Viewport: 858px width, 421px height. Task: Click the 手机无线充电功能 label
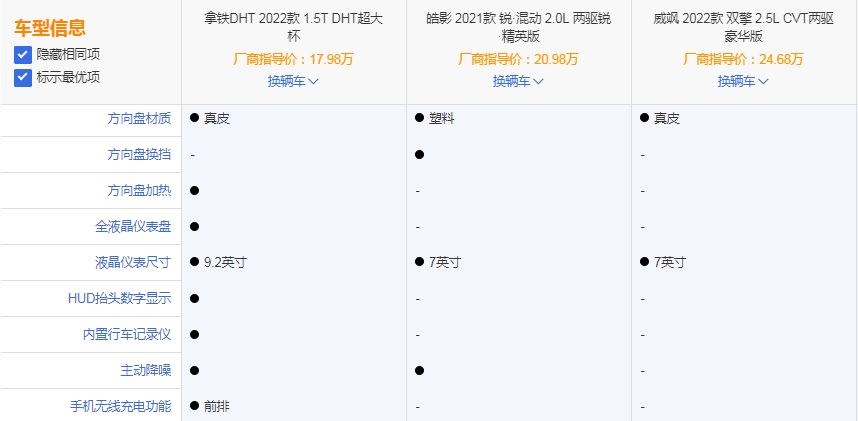click(120, 406)
